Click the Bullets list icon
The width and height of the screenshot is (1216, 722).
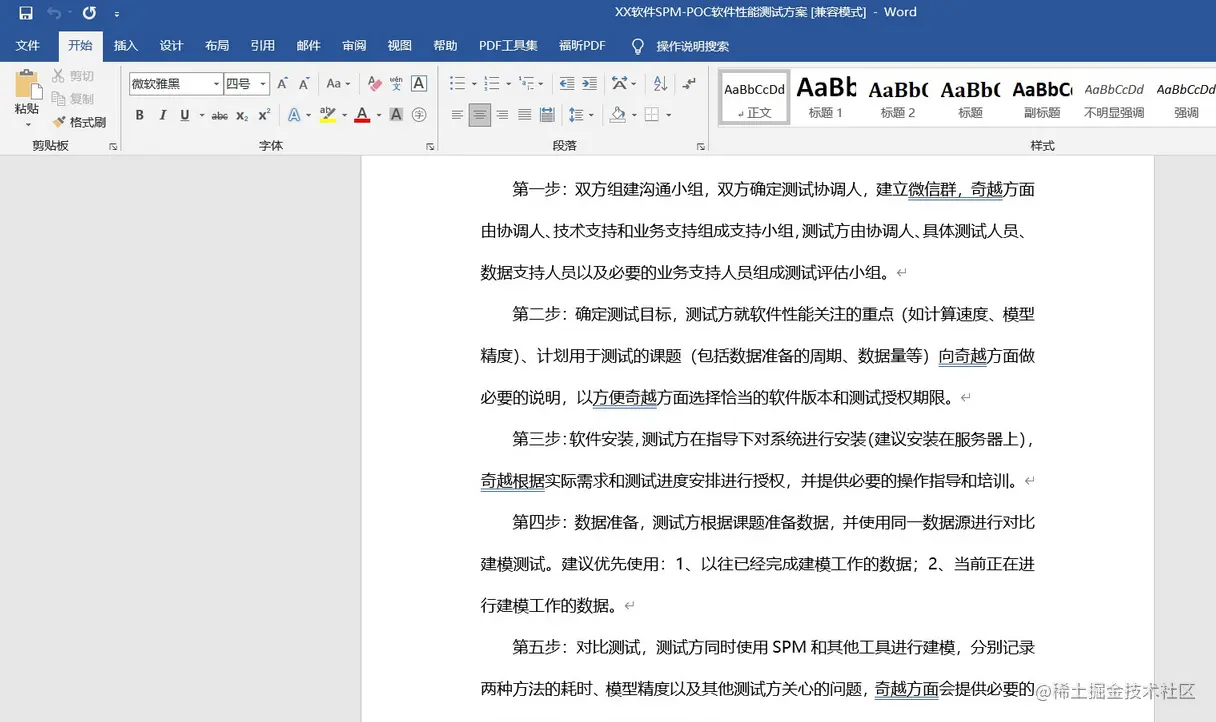tap(456, 84)
